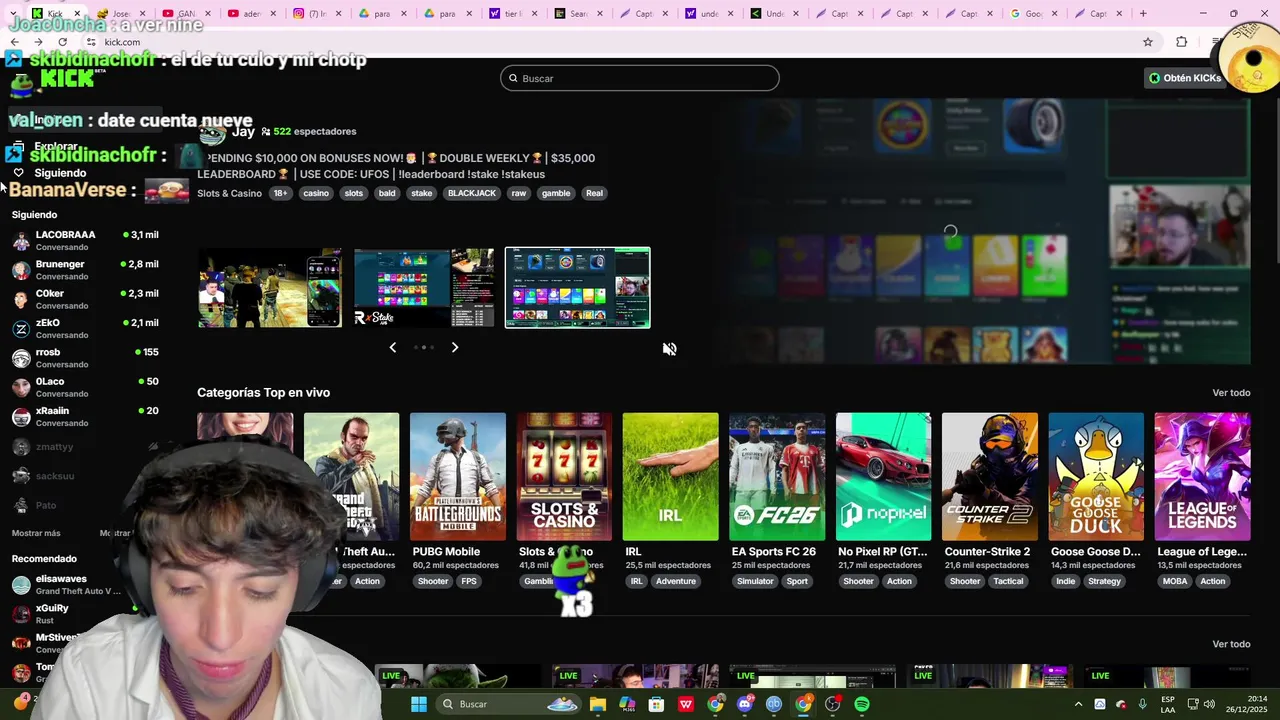Image resolution: width=1280 pixels, height=720 pixels.
Task: Open File Explorer from the taskbar
Action: [598, 704]
